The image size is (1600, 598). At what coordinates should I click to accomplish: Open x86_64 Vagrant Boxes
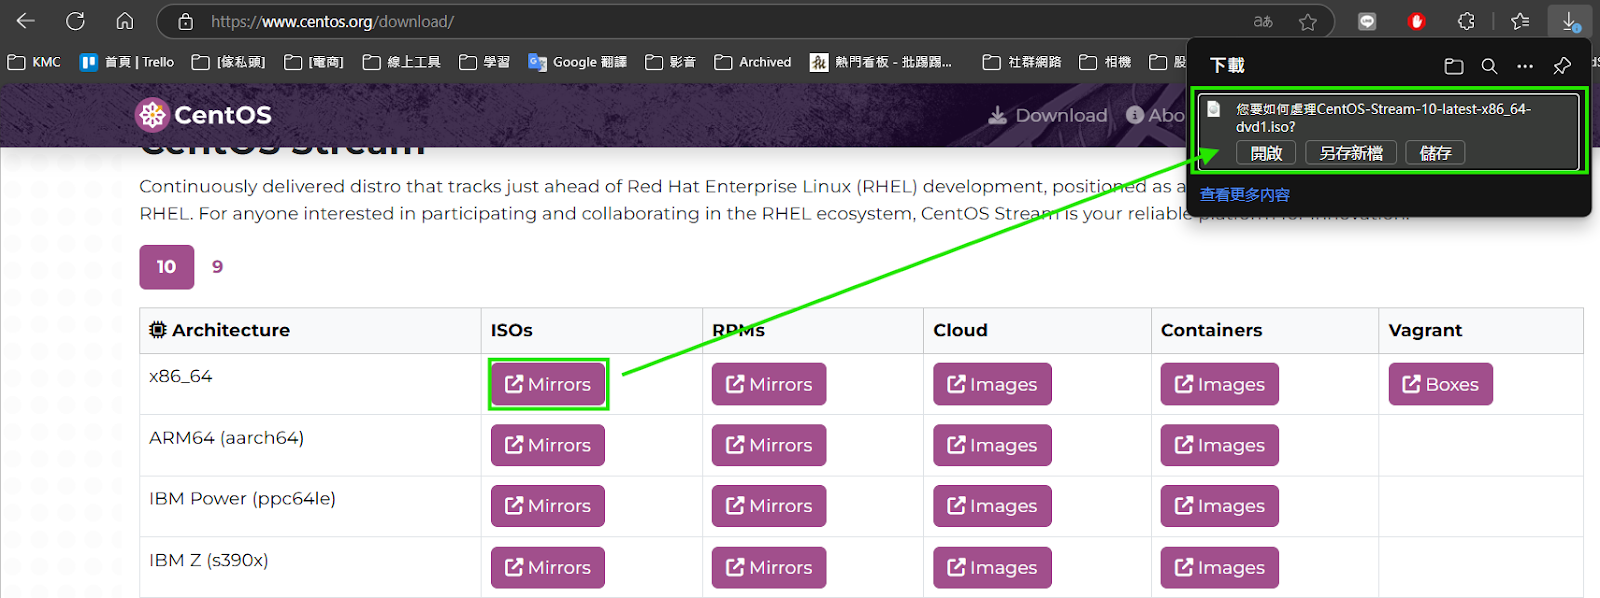tap(1440, 384)
